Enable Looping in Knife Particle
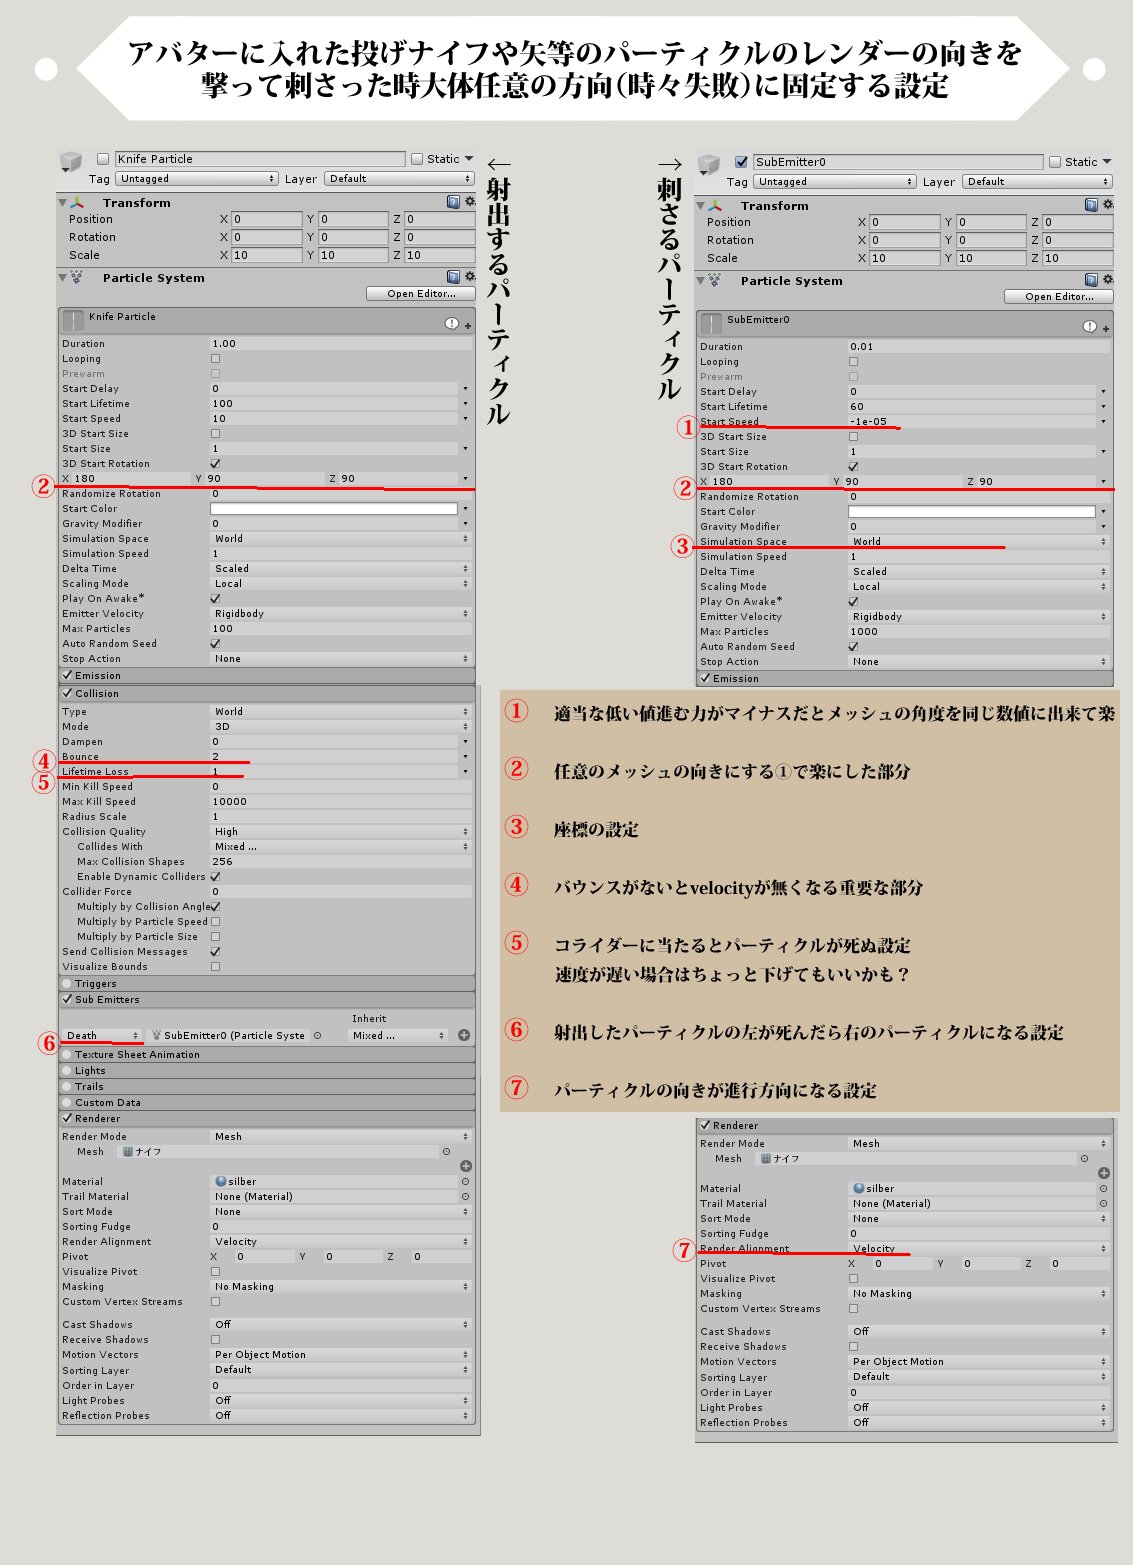The image size is (1133, 1565). coord(215,358)
